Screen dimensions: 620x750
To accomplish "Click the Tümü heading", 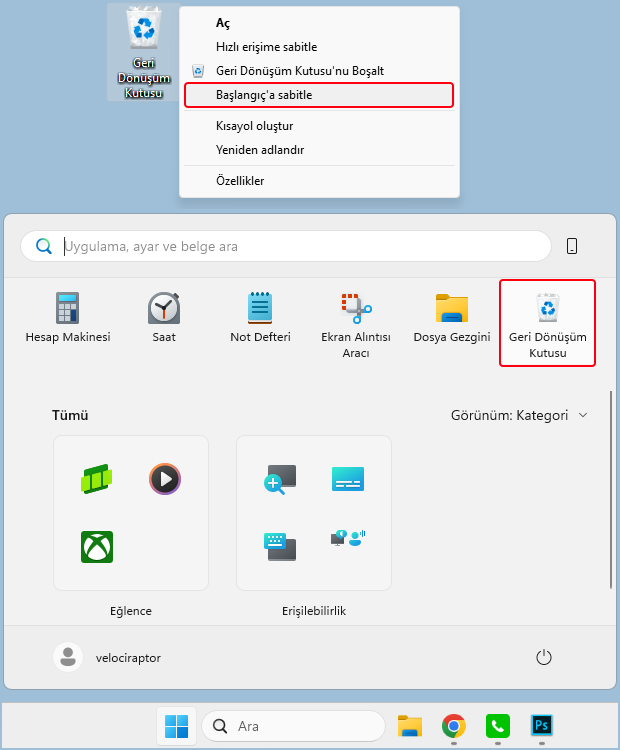I will [70, 415].
